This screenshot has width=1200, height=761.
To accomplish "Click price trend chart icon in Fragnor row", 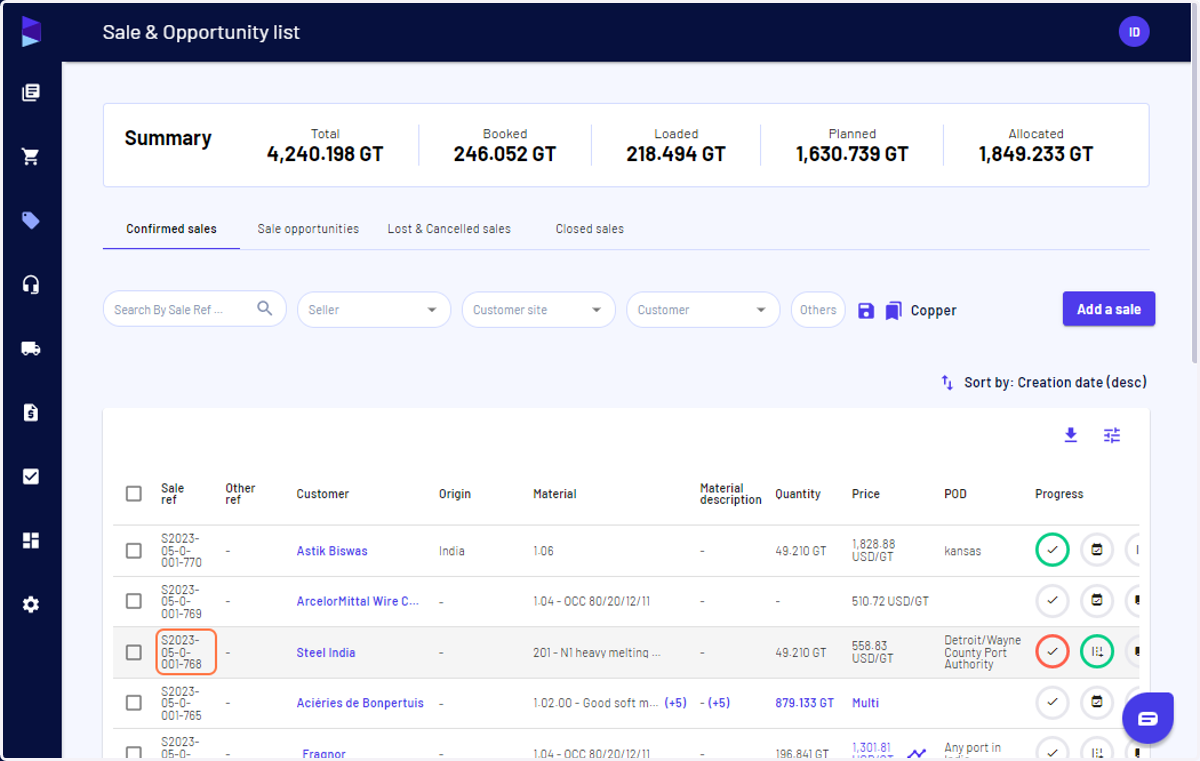I will click(x=916, y=754).
